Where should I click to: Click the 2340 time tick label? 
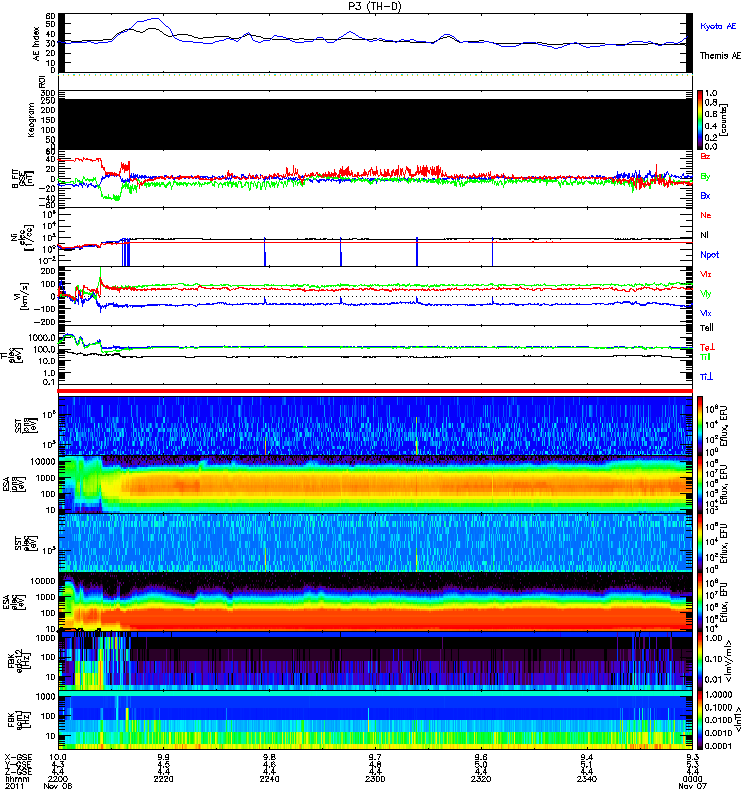pos(587,779)
